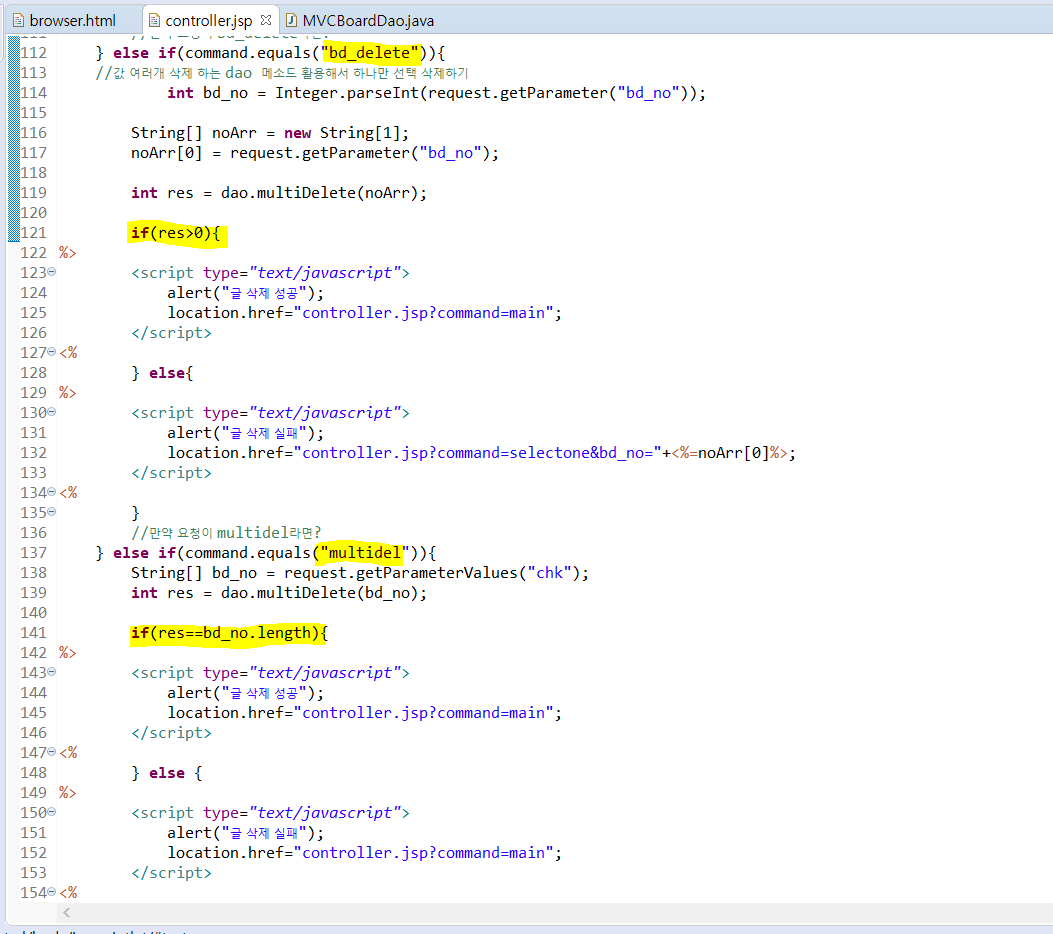The image size is (1053, 934).
Task: Click the script open tag on line 123
Action: tap(270, 273)
